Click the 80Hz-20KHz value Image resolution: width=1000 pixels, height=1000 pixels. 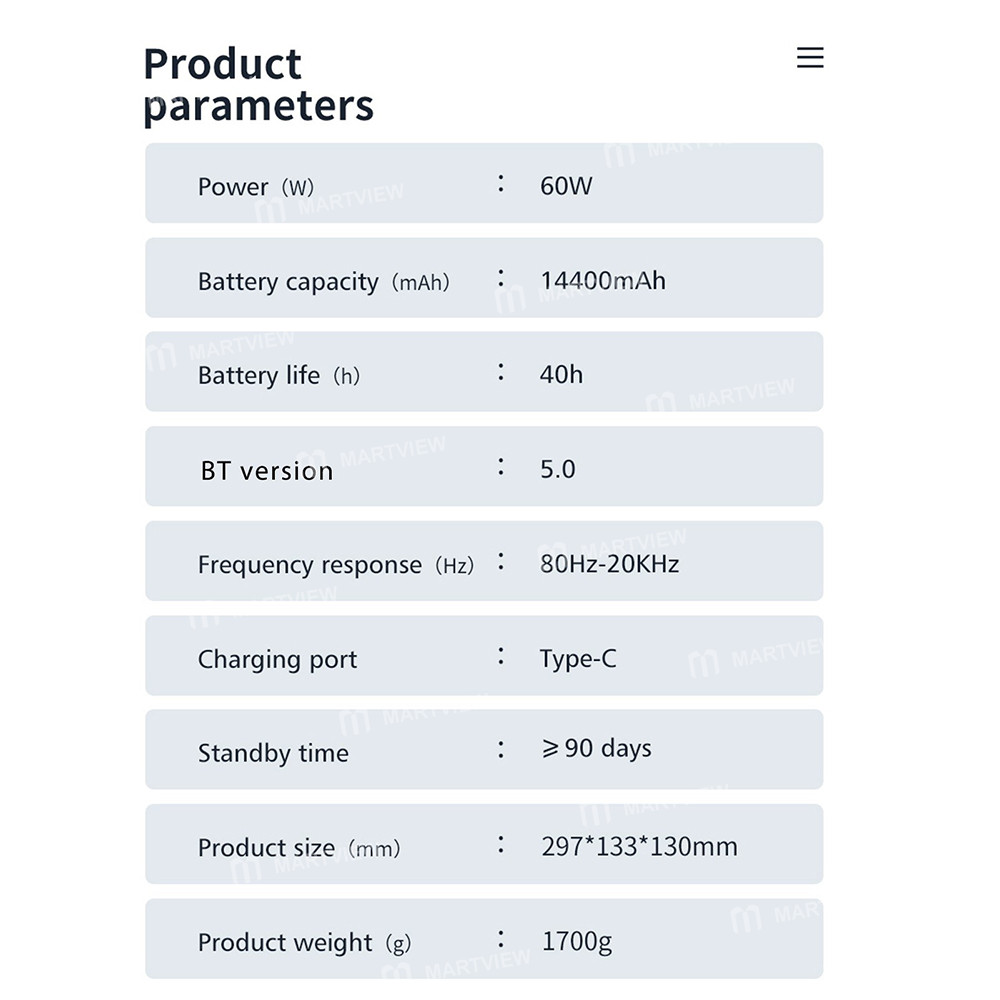[x=609, y=564]
